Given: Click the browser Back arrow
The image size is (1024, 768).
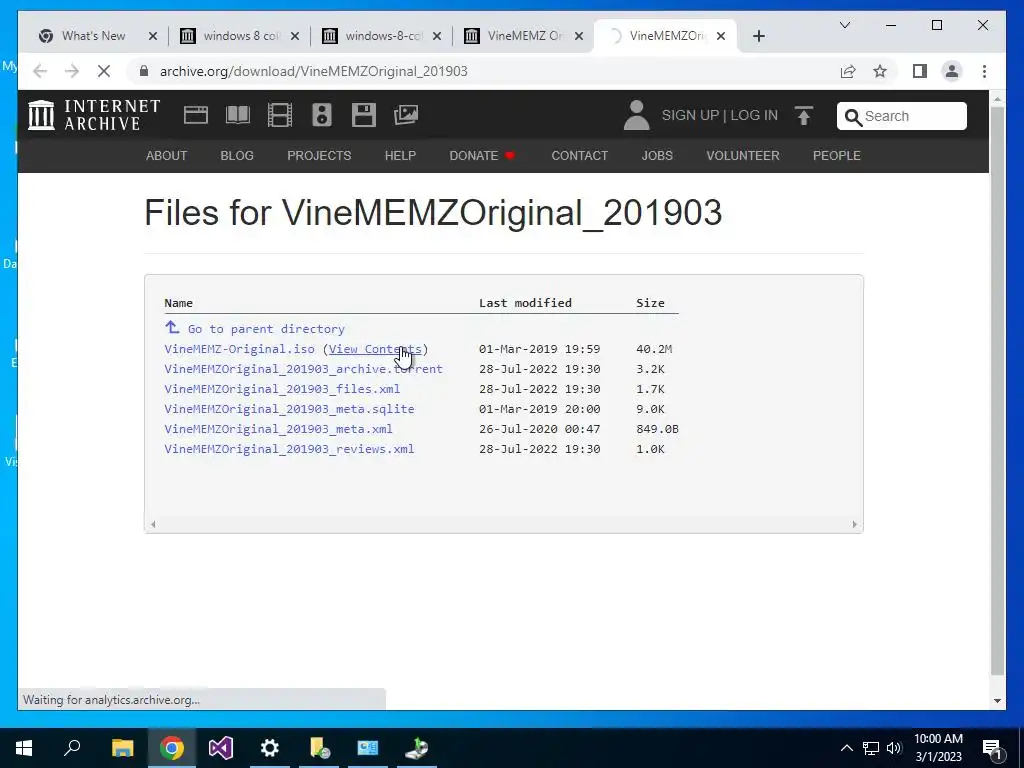Looking at the screenshot, I should click(x=40, y=71).
